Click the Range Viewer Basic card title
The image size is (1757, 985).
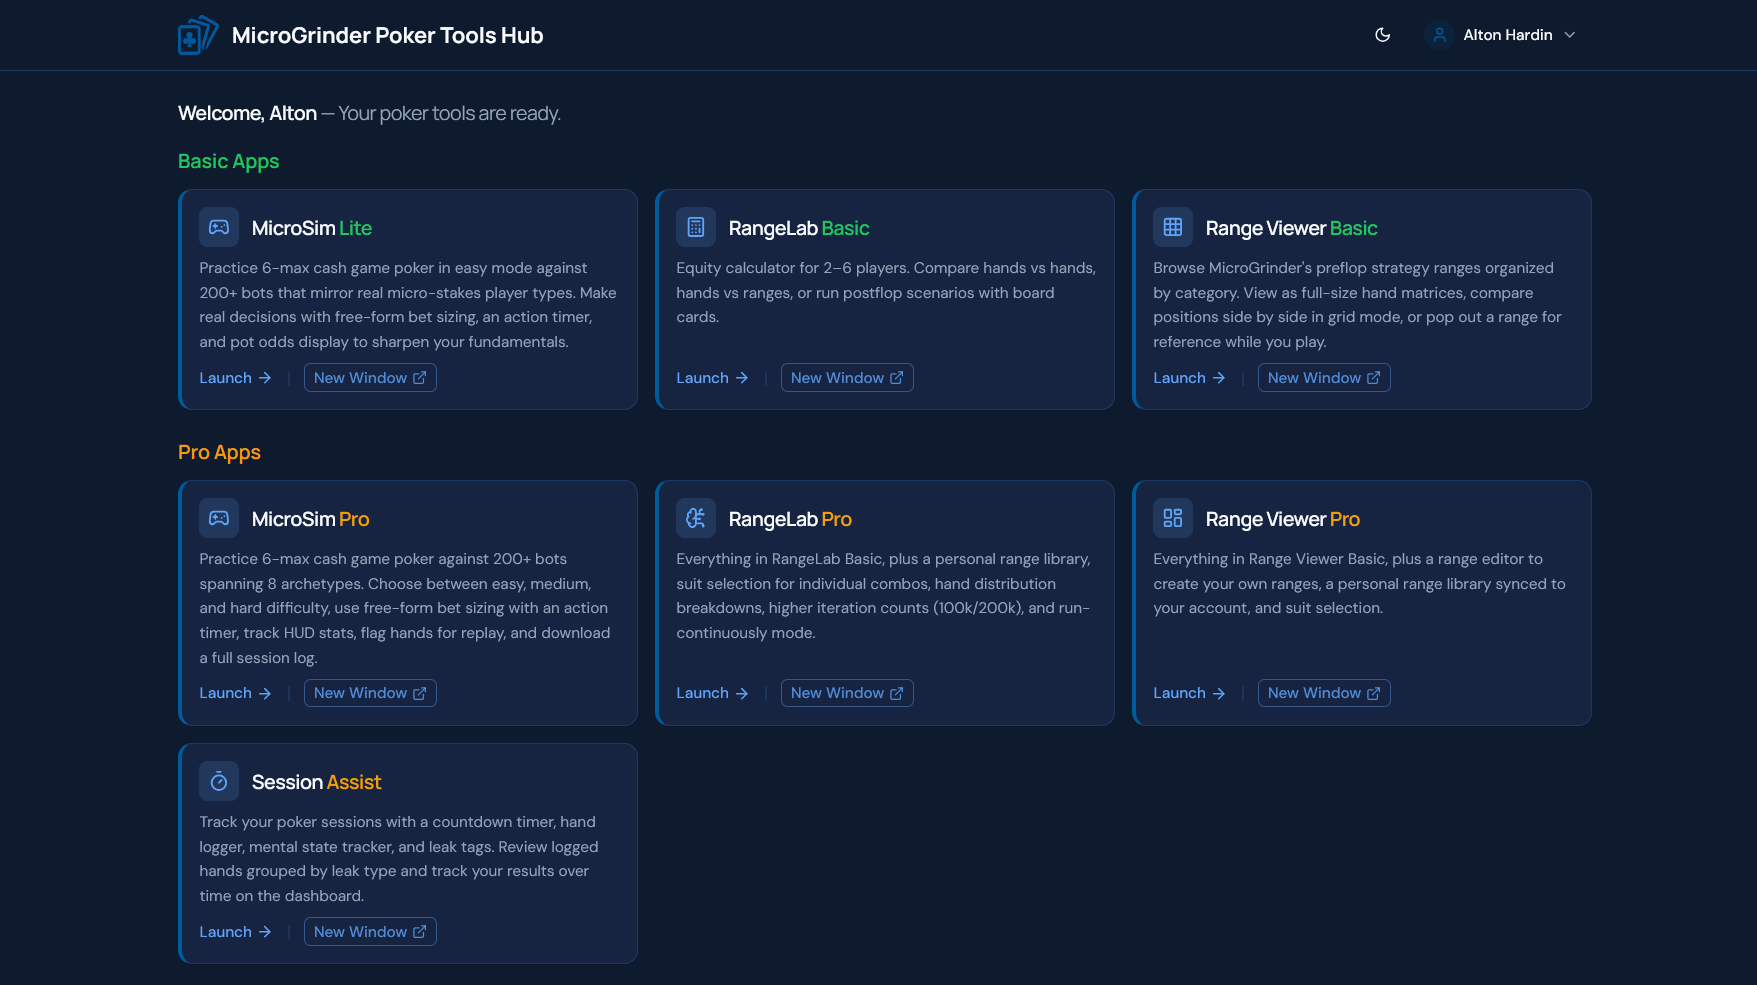pyautogui.click(x=1291, y=228)
